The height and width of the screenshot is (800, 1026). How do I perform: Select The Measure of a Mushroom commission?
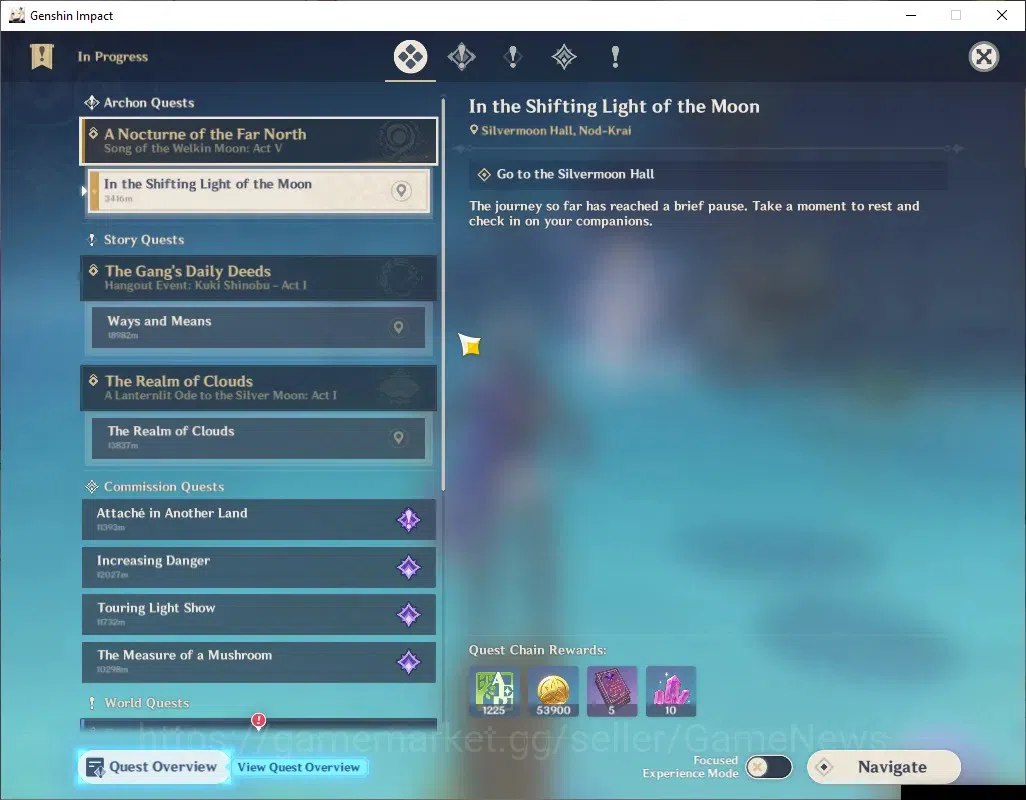pos(258,662)
